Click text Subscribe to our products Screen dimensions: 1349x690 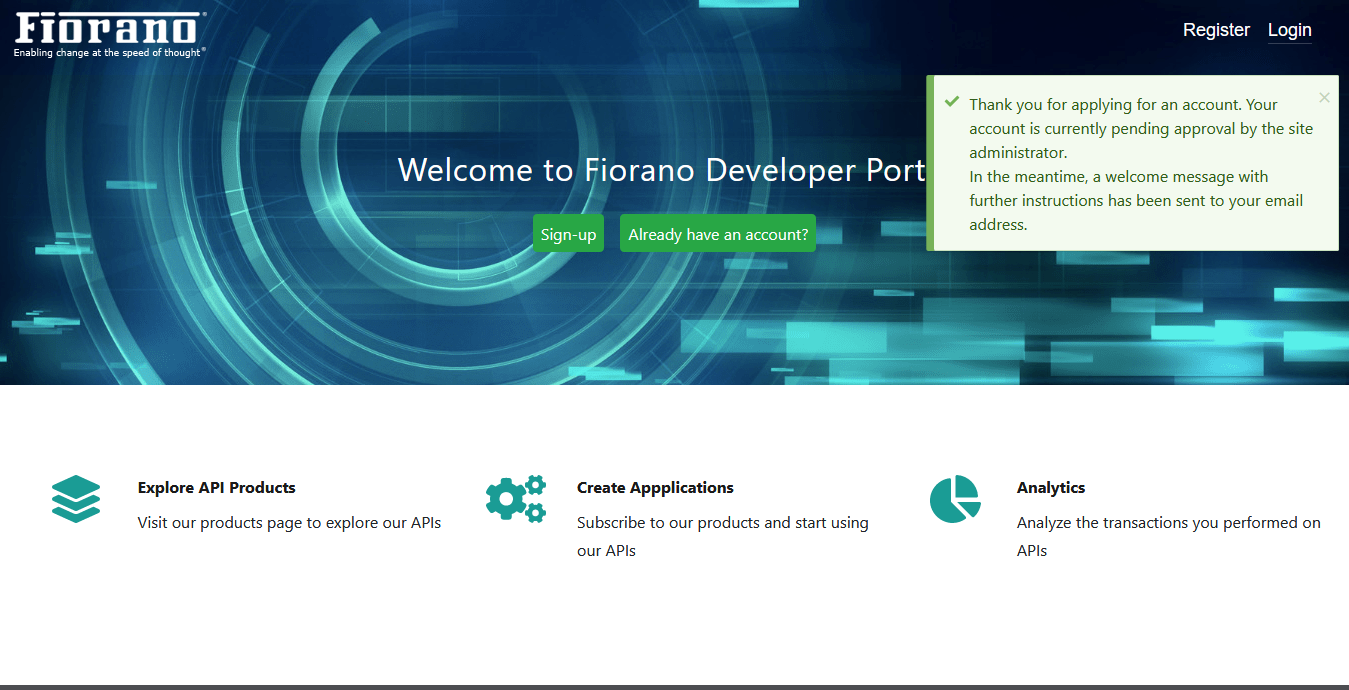coord(723,536)
